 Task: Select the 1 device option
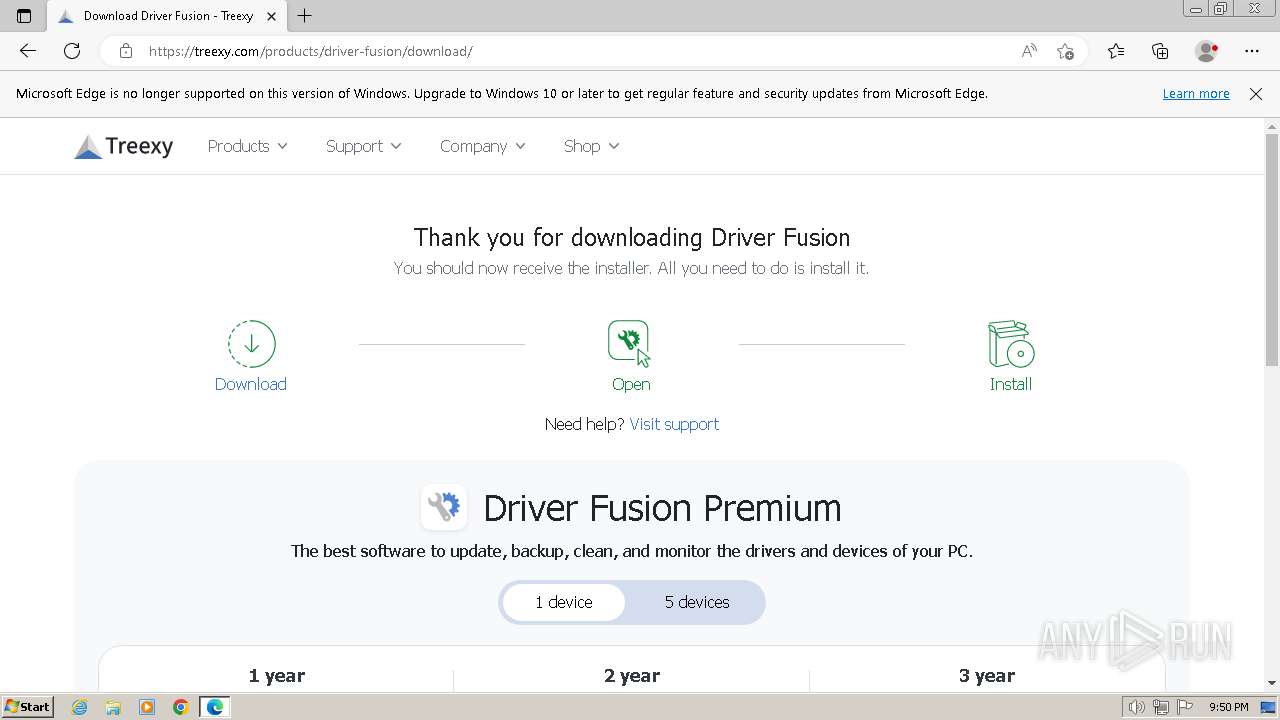pyautogui.click(x=564, y=602)
